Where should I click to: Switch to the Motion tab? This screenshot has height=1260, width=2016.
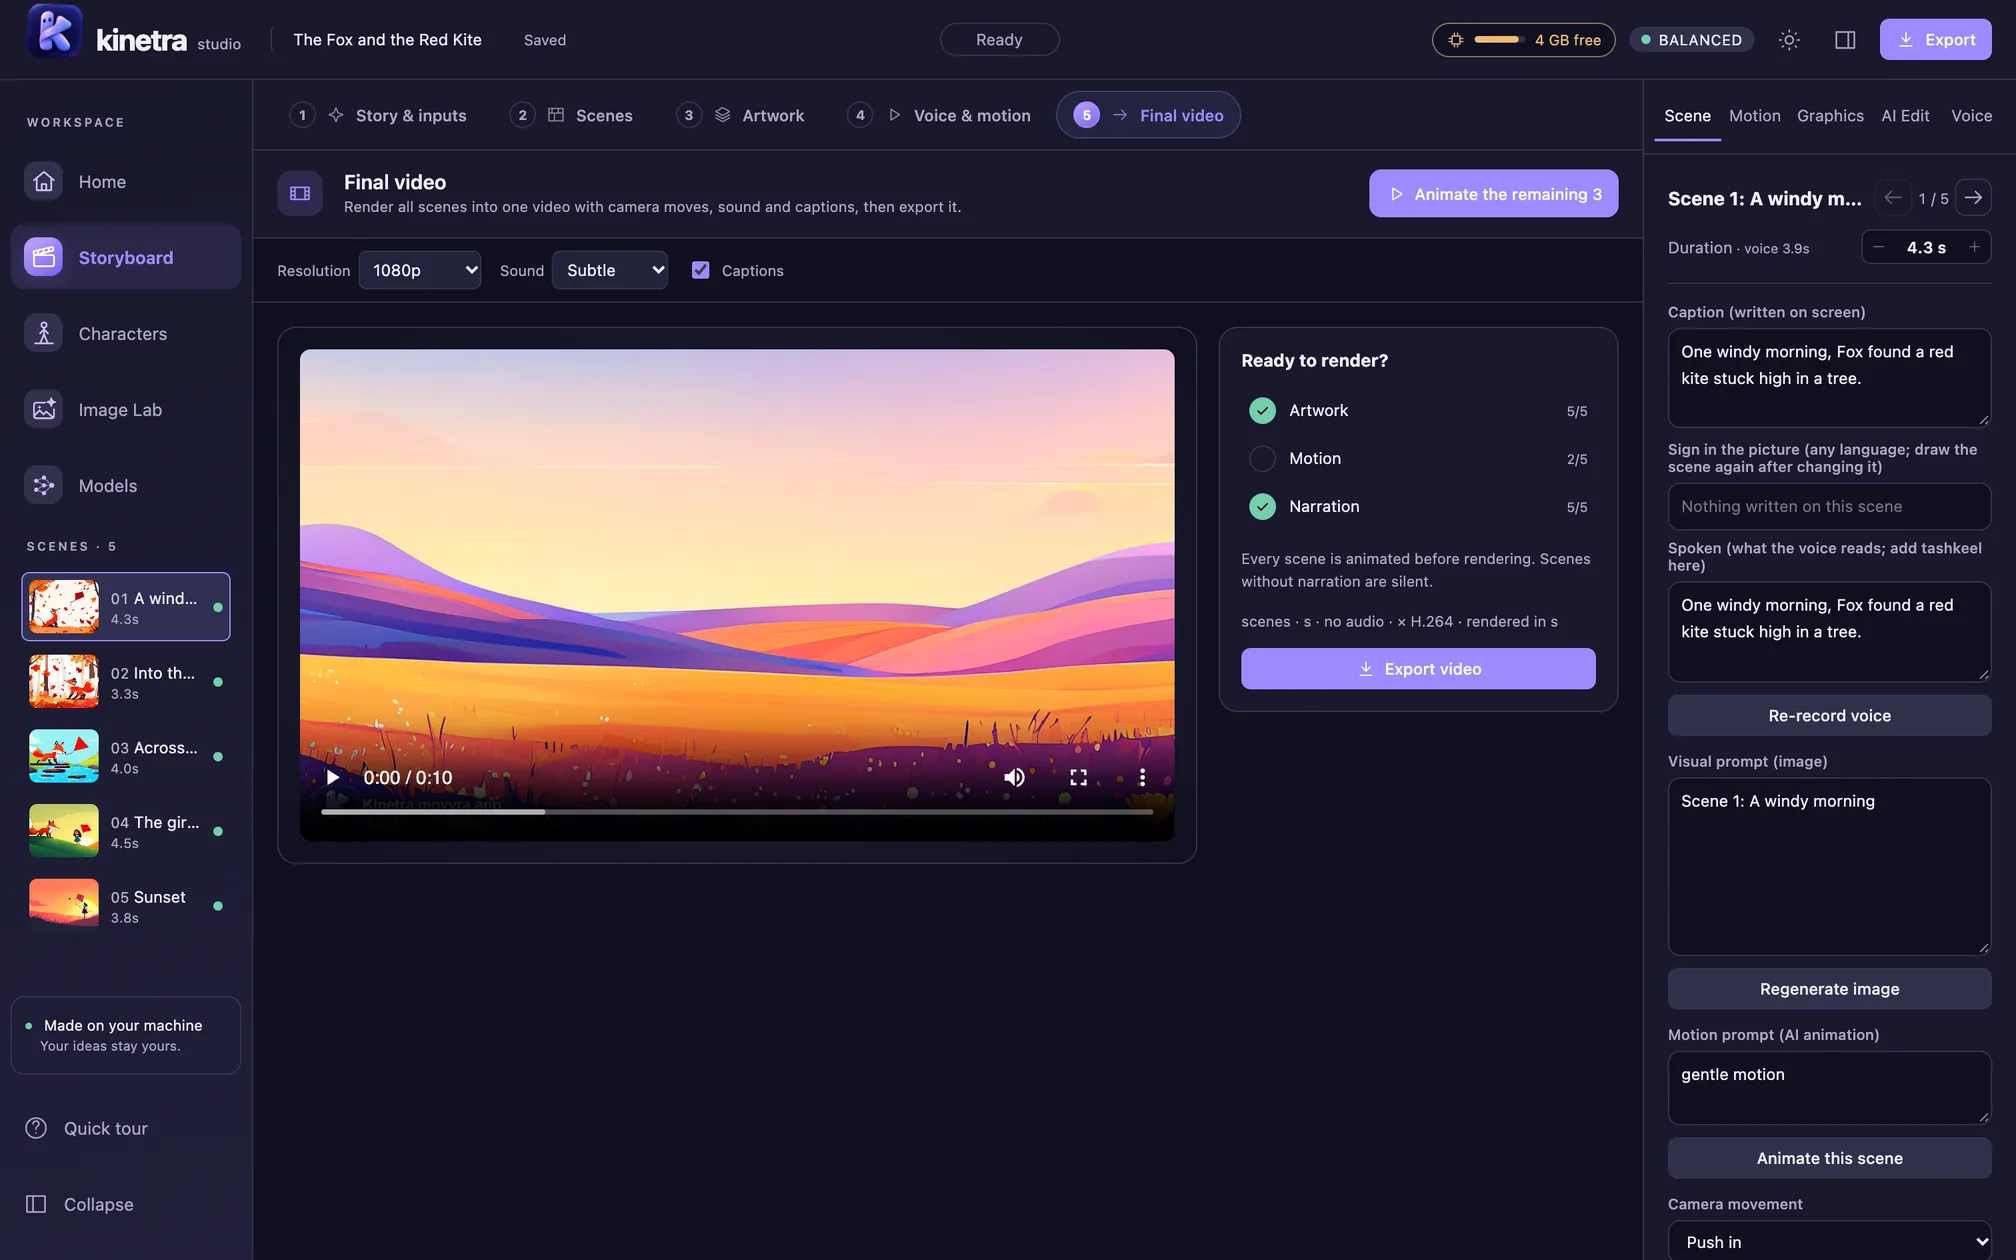(1754, 116)
